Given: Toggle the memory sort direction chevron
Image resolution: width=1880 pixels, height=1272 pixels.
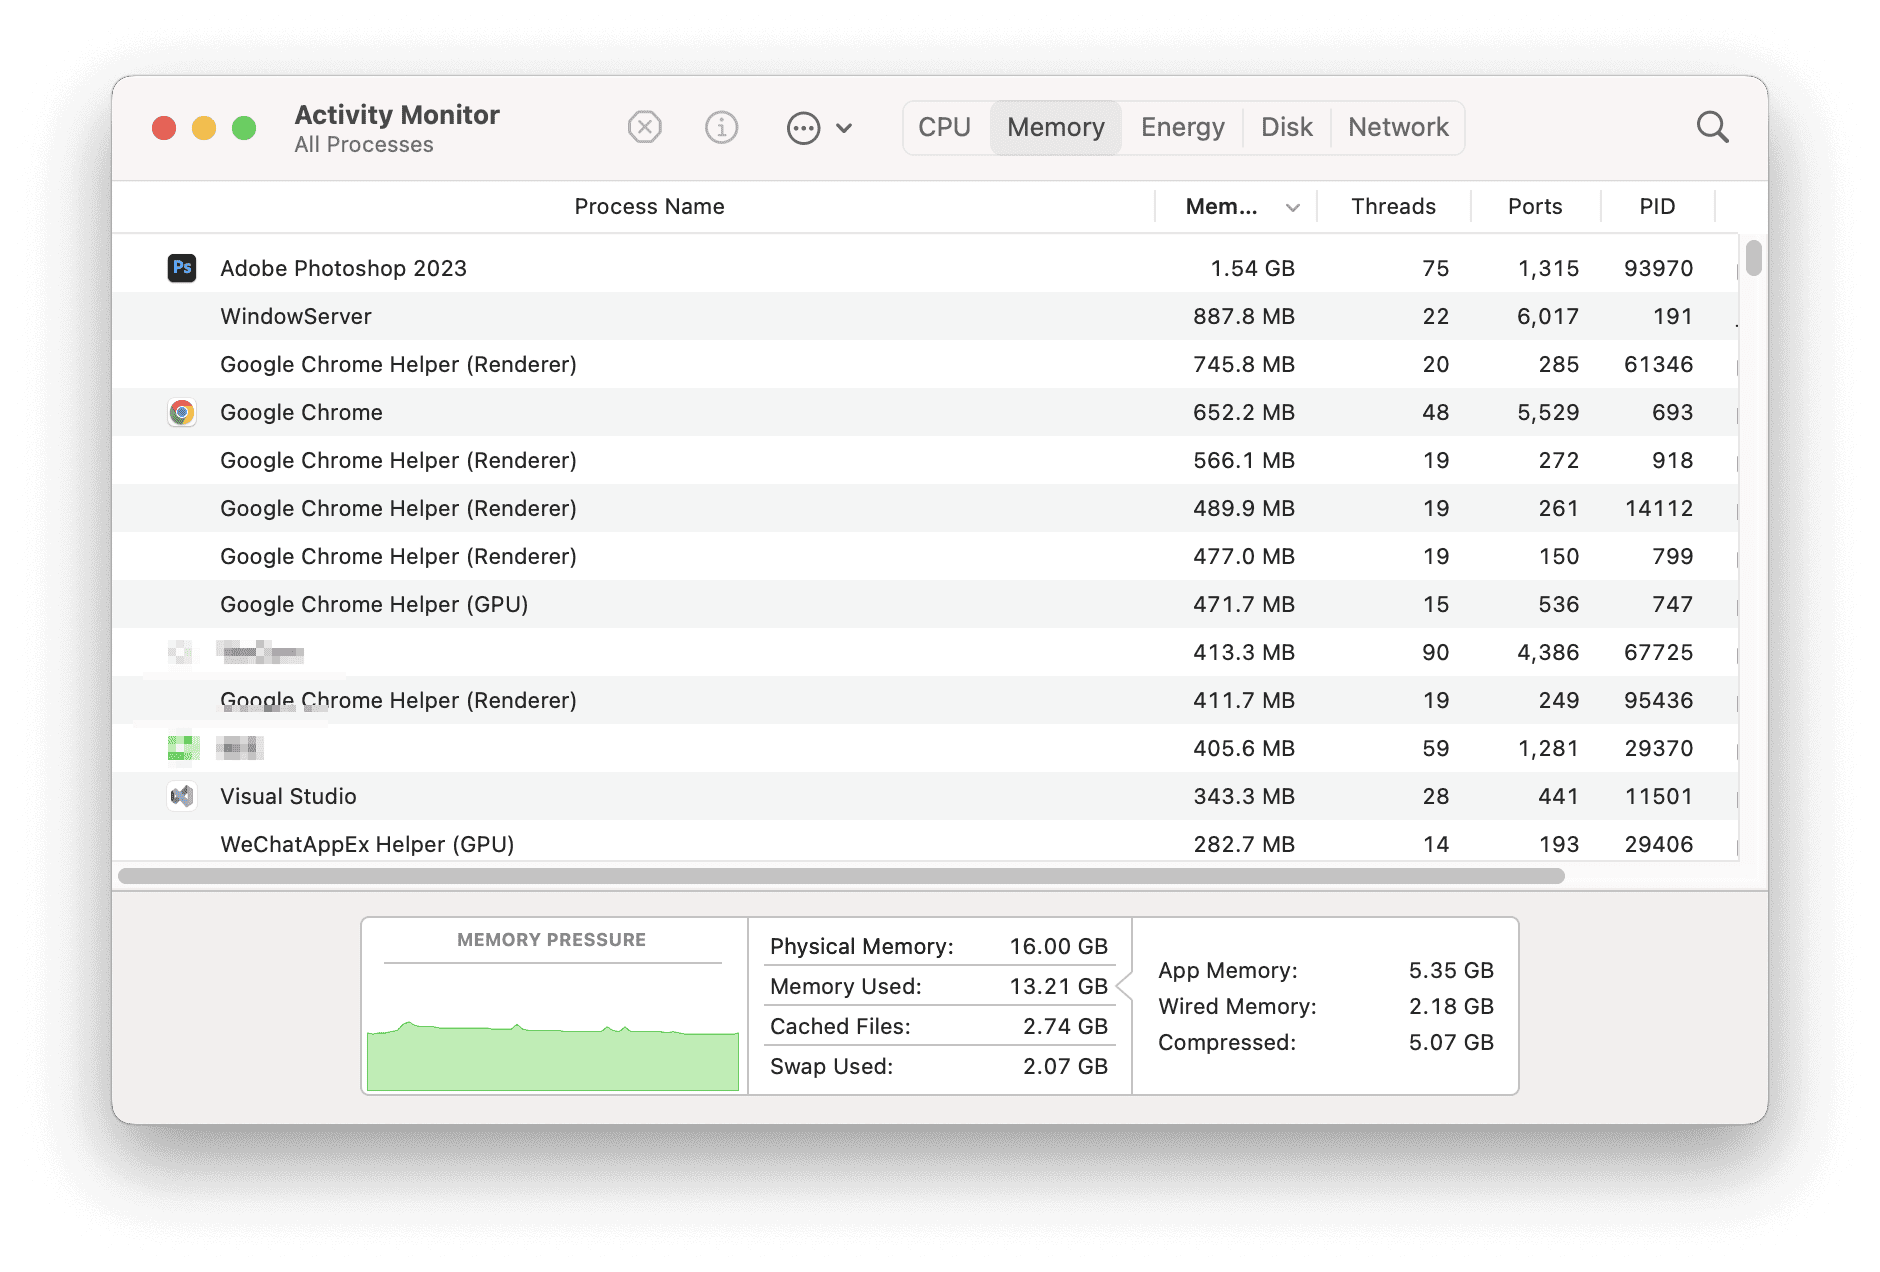Looking at the screenshot, I should click(x=1293, y=207).
